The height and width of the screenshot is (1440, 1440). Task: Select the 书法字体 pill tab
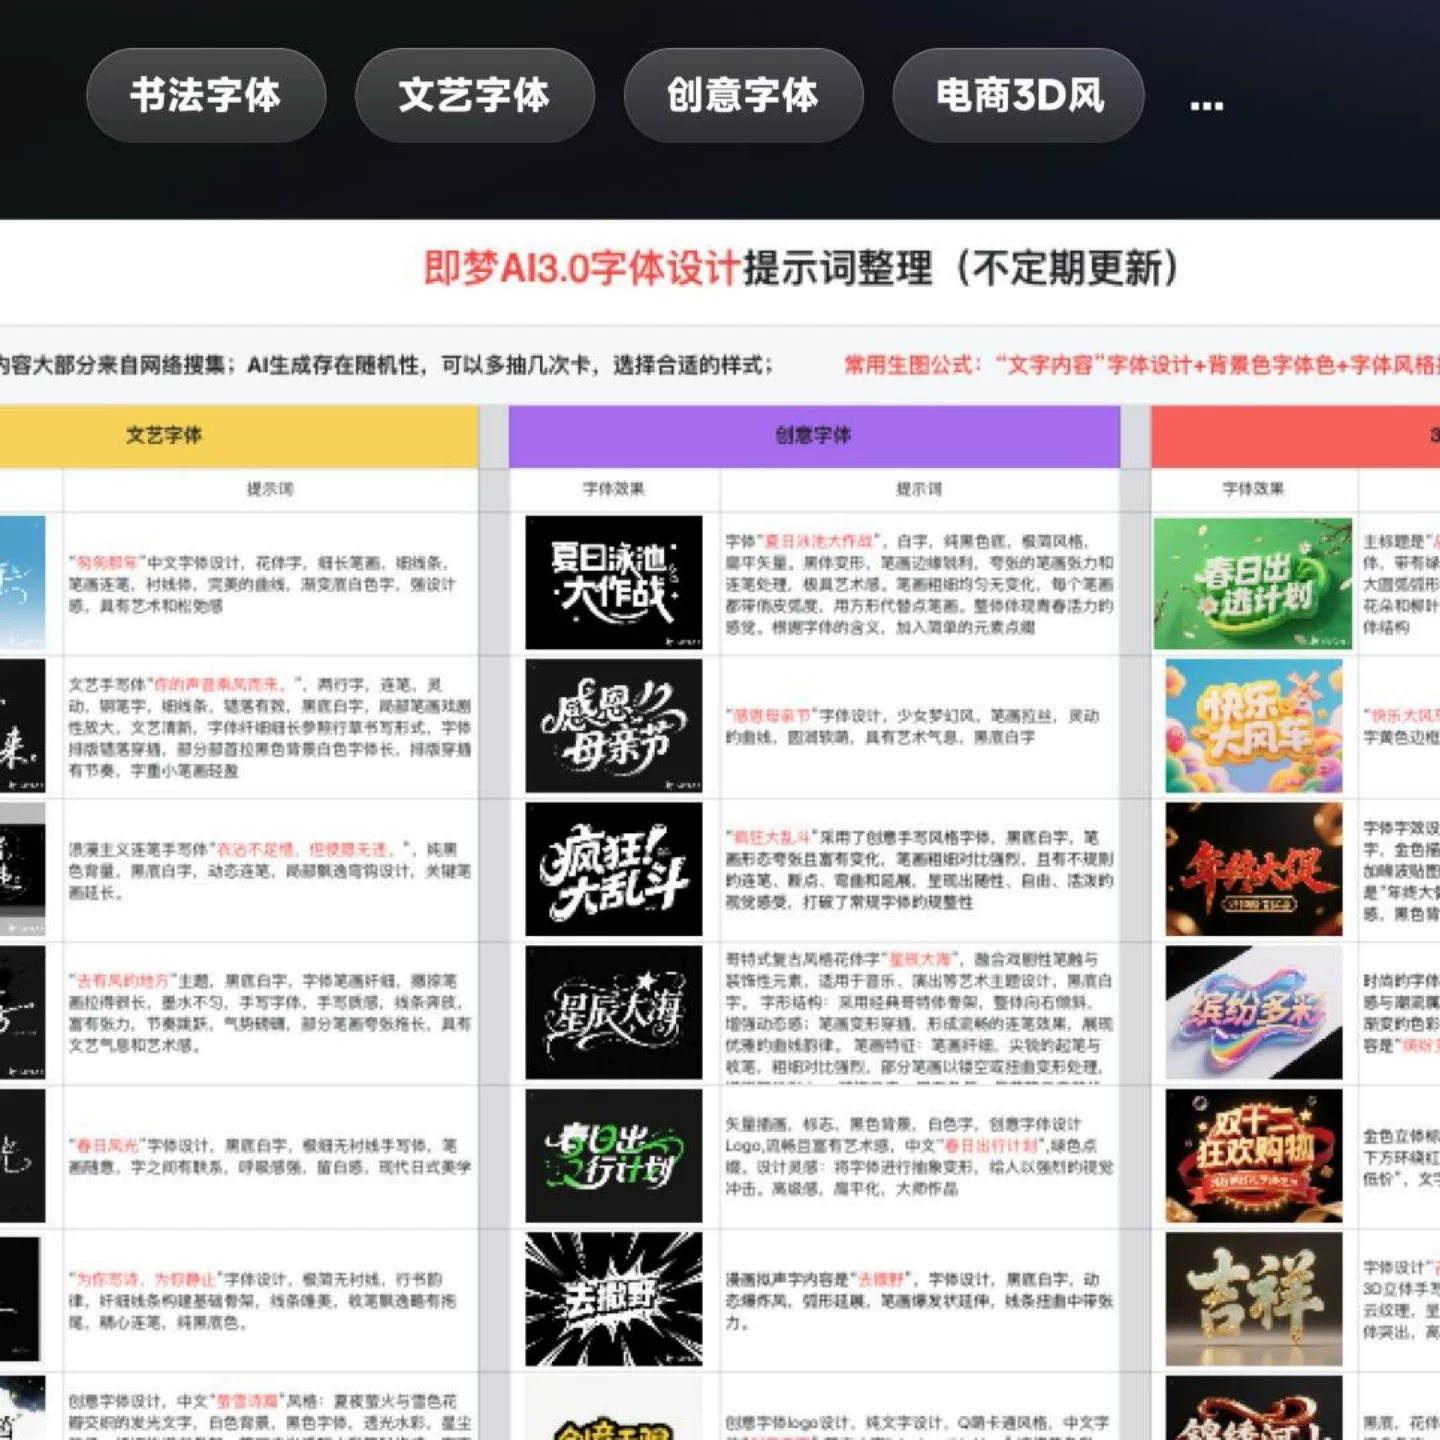[206, 96]
